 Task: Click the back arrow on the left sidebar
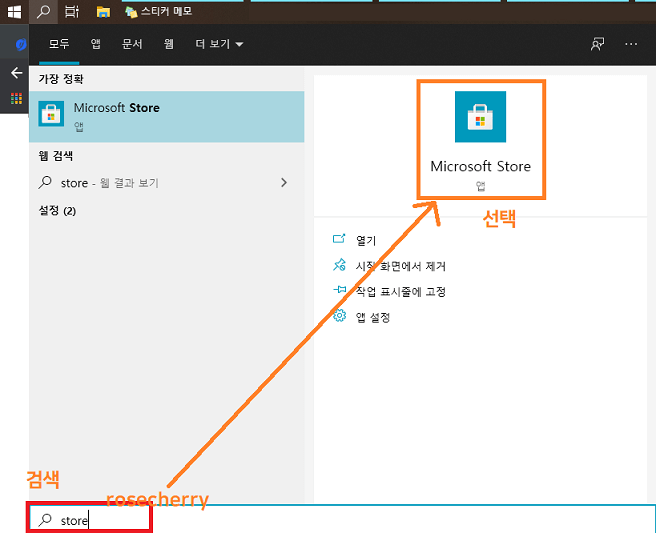(16, 73)
